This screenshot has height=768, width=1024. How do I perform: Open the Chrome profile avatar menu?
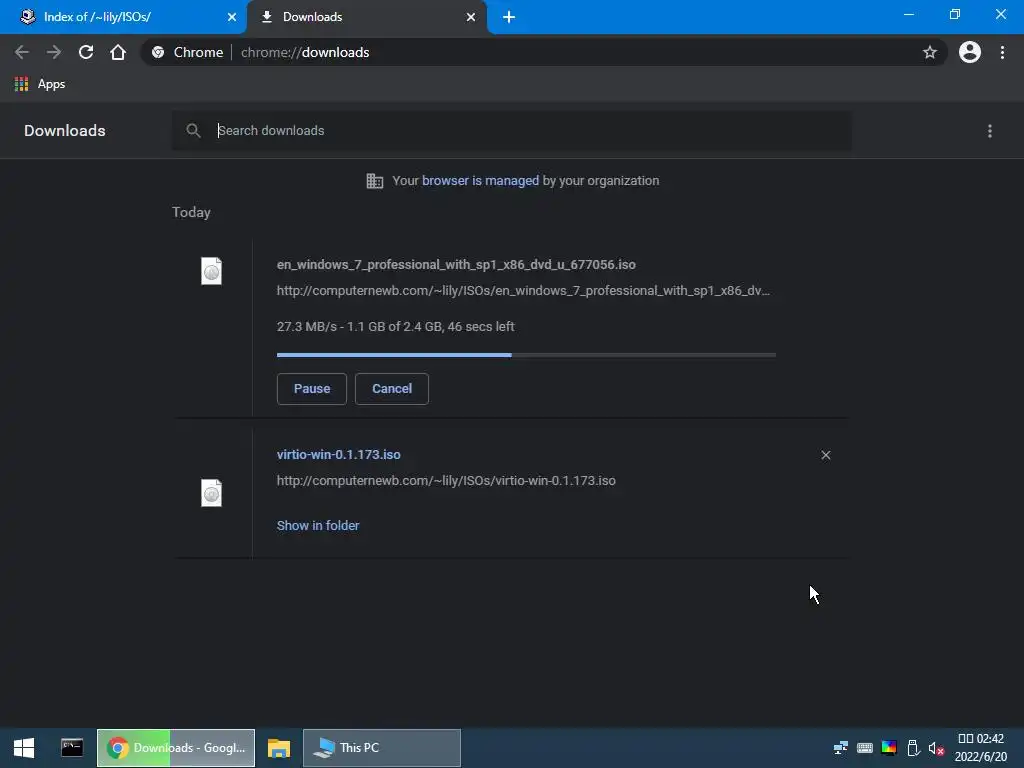coord(970,52)
